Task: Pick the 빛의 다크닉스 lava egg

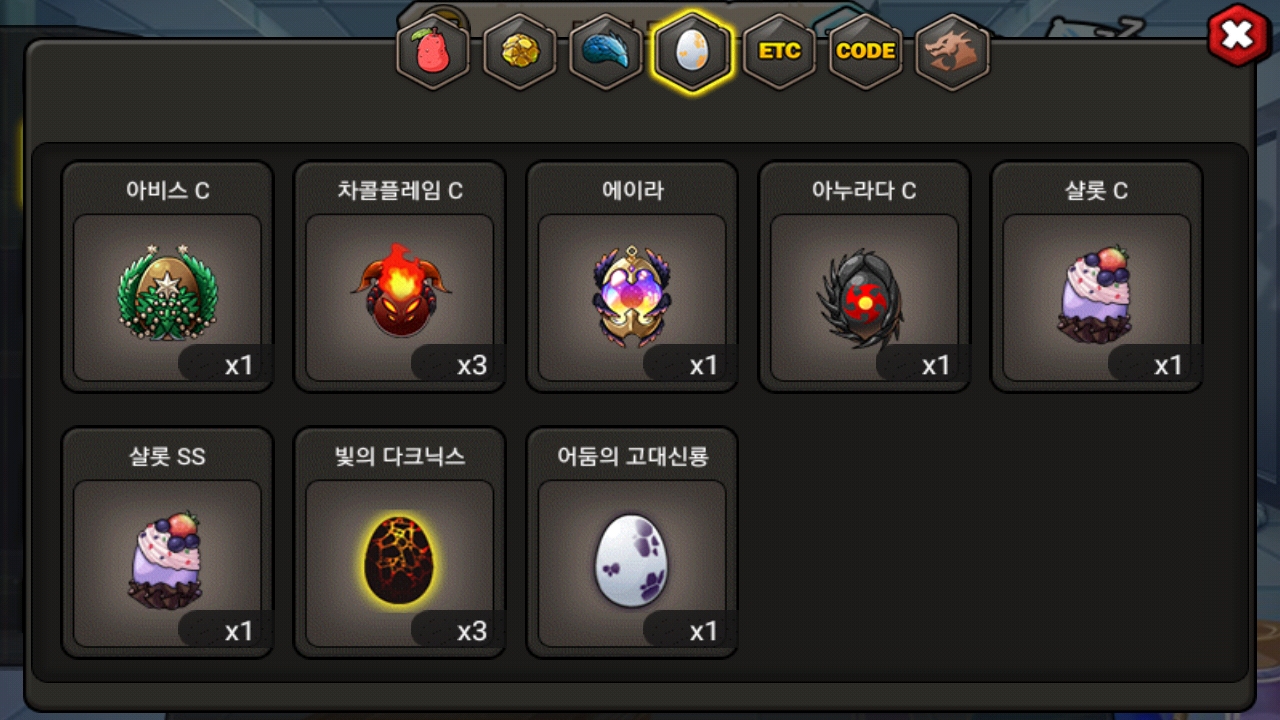Action: click(x=400, y=543)
